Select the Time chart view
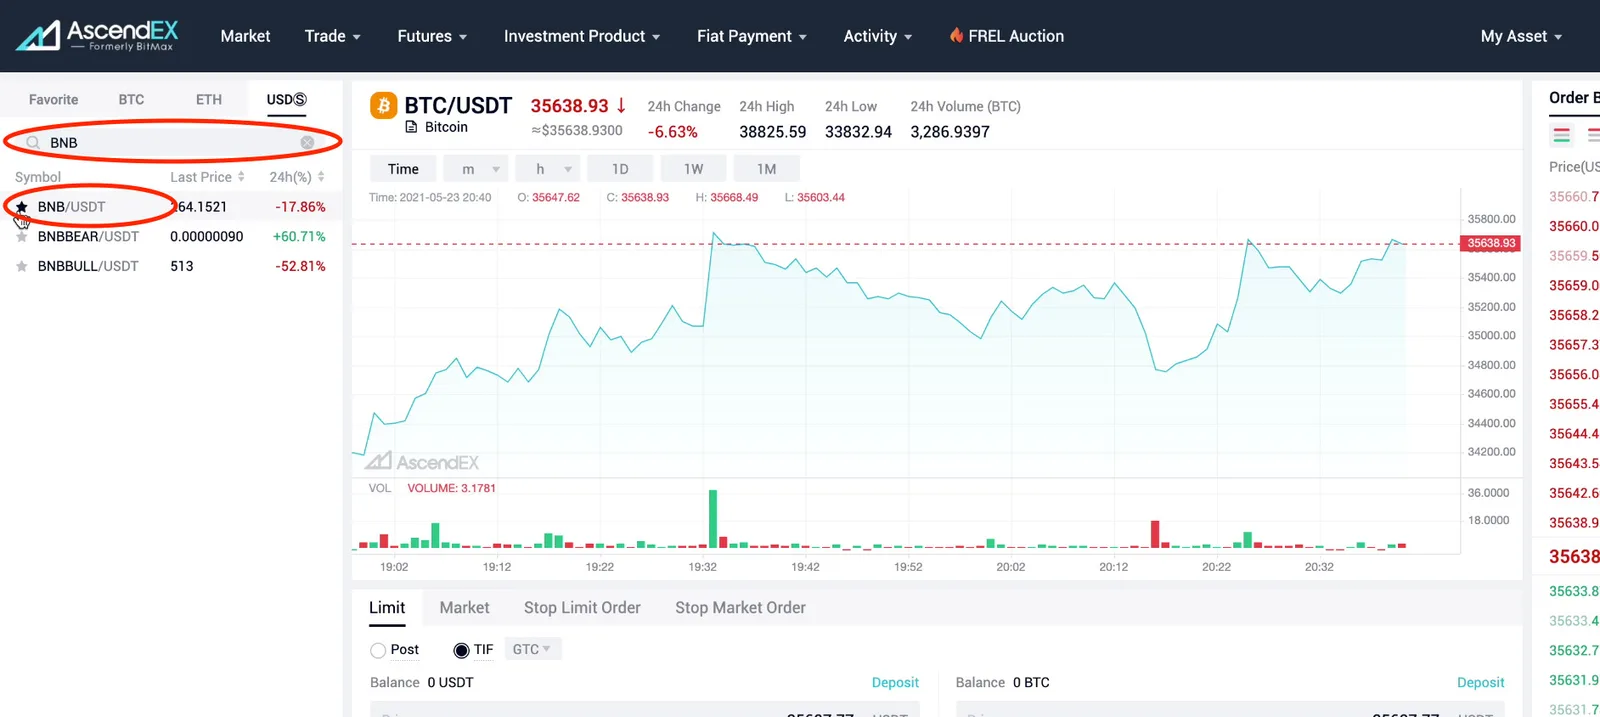Viewport: 1600px width, 717px height. click(x=403, y=169)
